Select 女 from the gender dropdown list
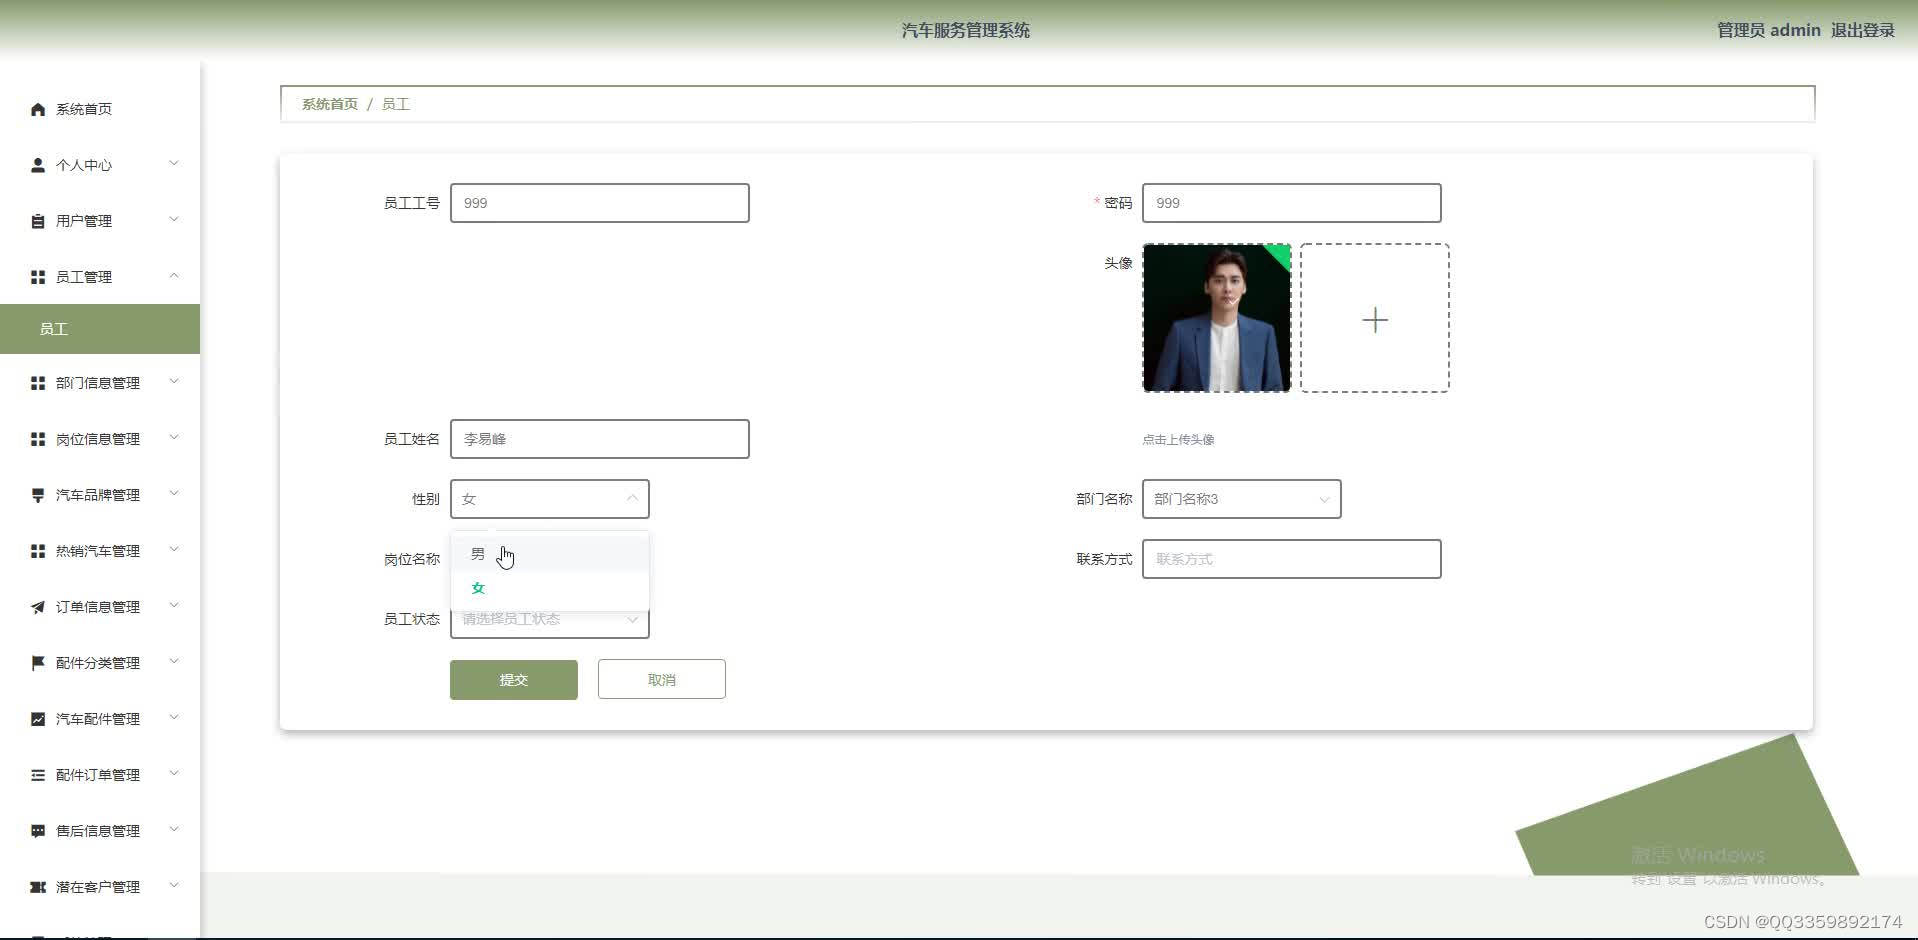This screenshot has height=940, width=1918. coord(550,588)
